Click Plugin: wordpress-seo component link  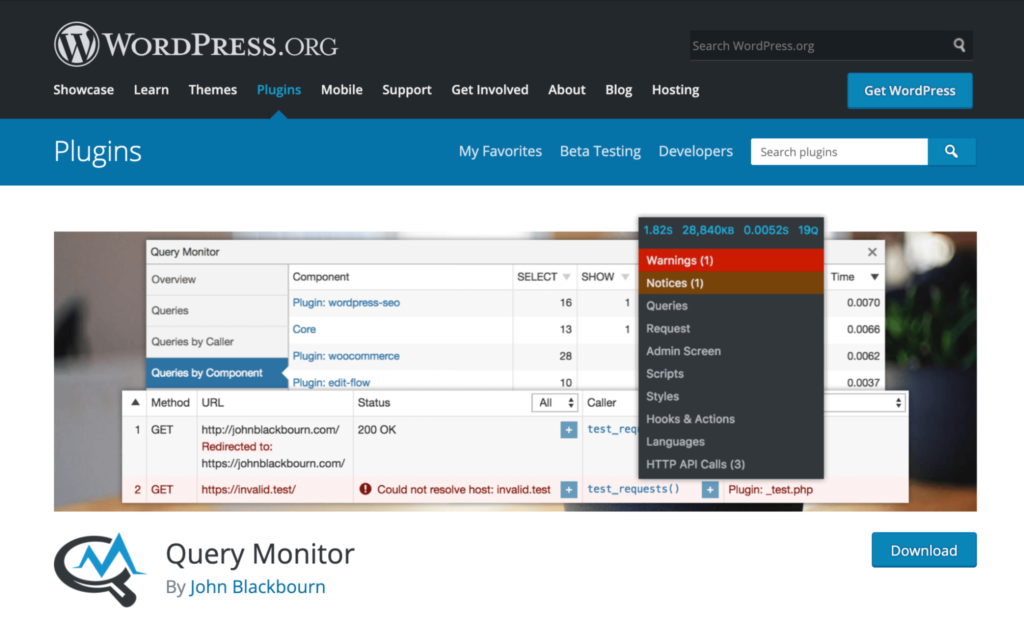tap(346, 303)
